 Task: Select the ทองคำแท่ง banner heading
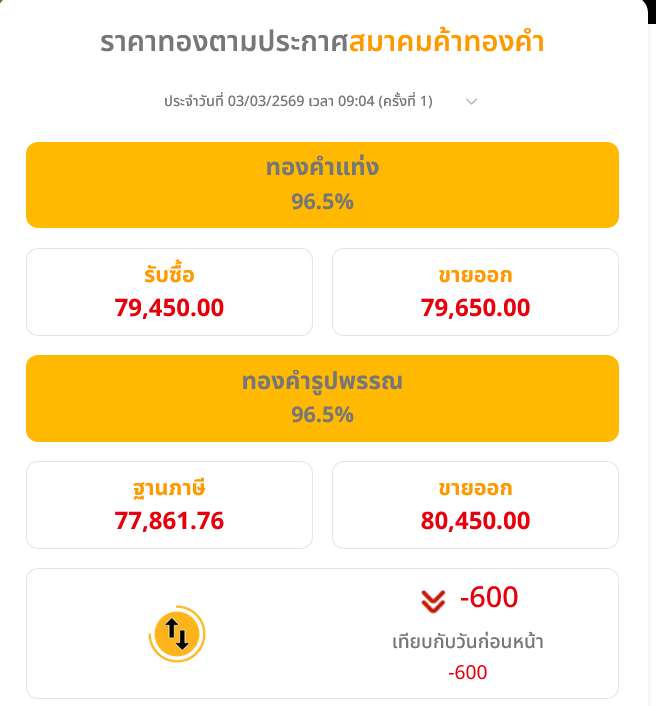click(x=322, y=167)
